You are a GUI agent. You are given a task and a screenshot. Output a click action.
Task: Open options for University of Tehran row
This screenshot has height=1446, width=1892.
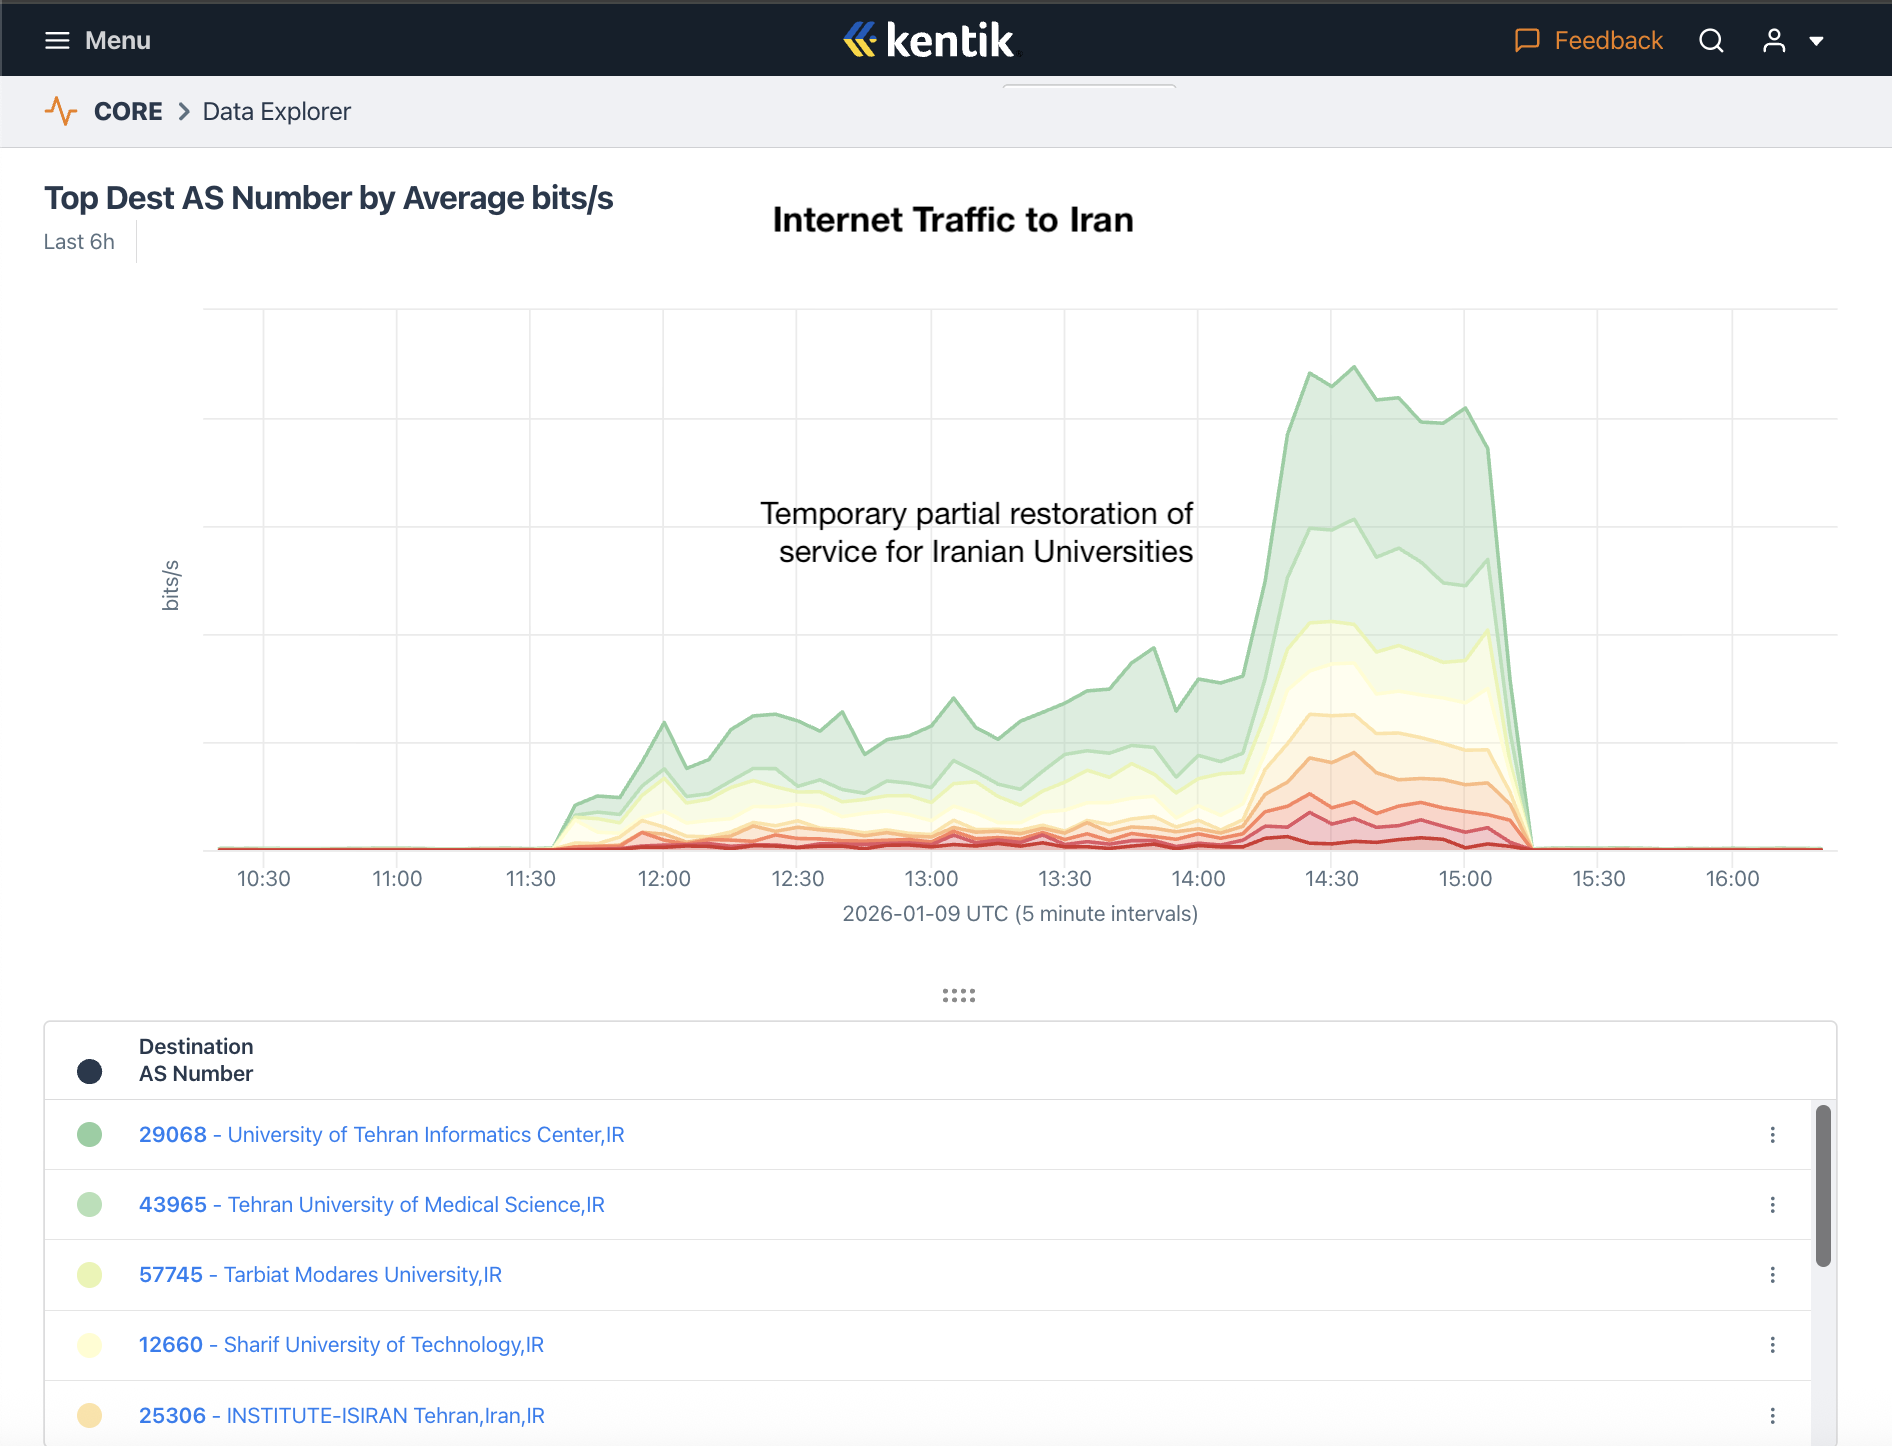pos(1772,1135)
